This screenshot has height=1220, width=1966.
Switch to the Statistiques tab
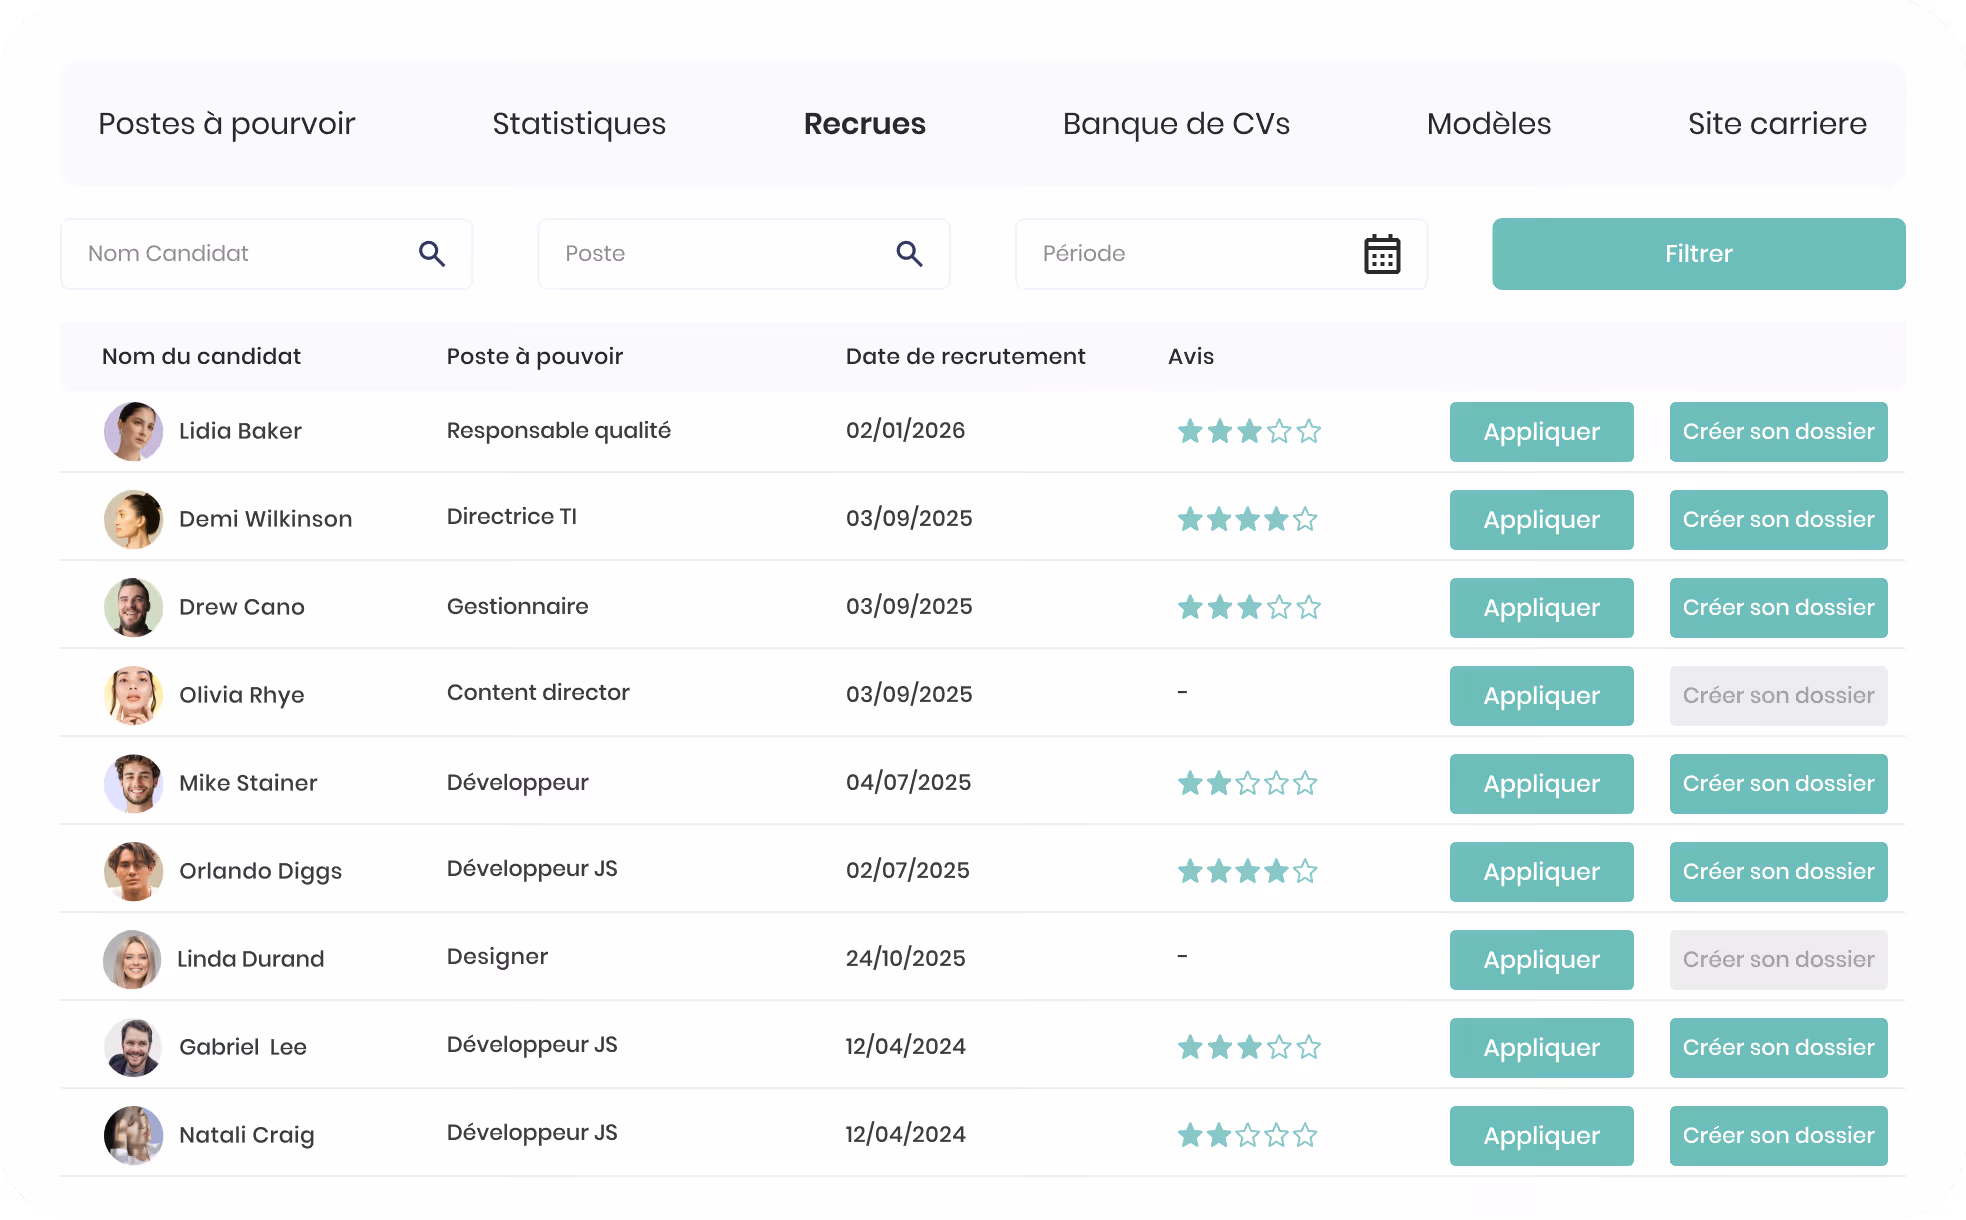tap(579, 124)
